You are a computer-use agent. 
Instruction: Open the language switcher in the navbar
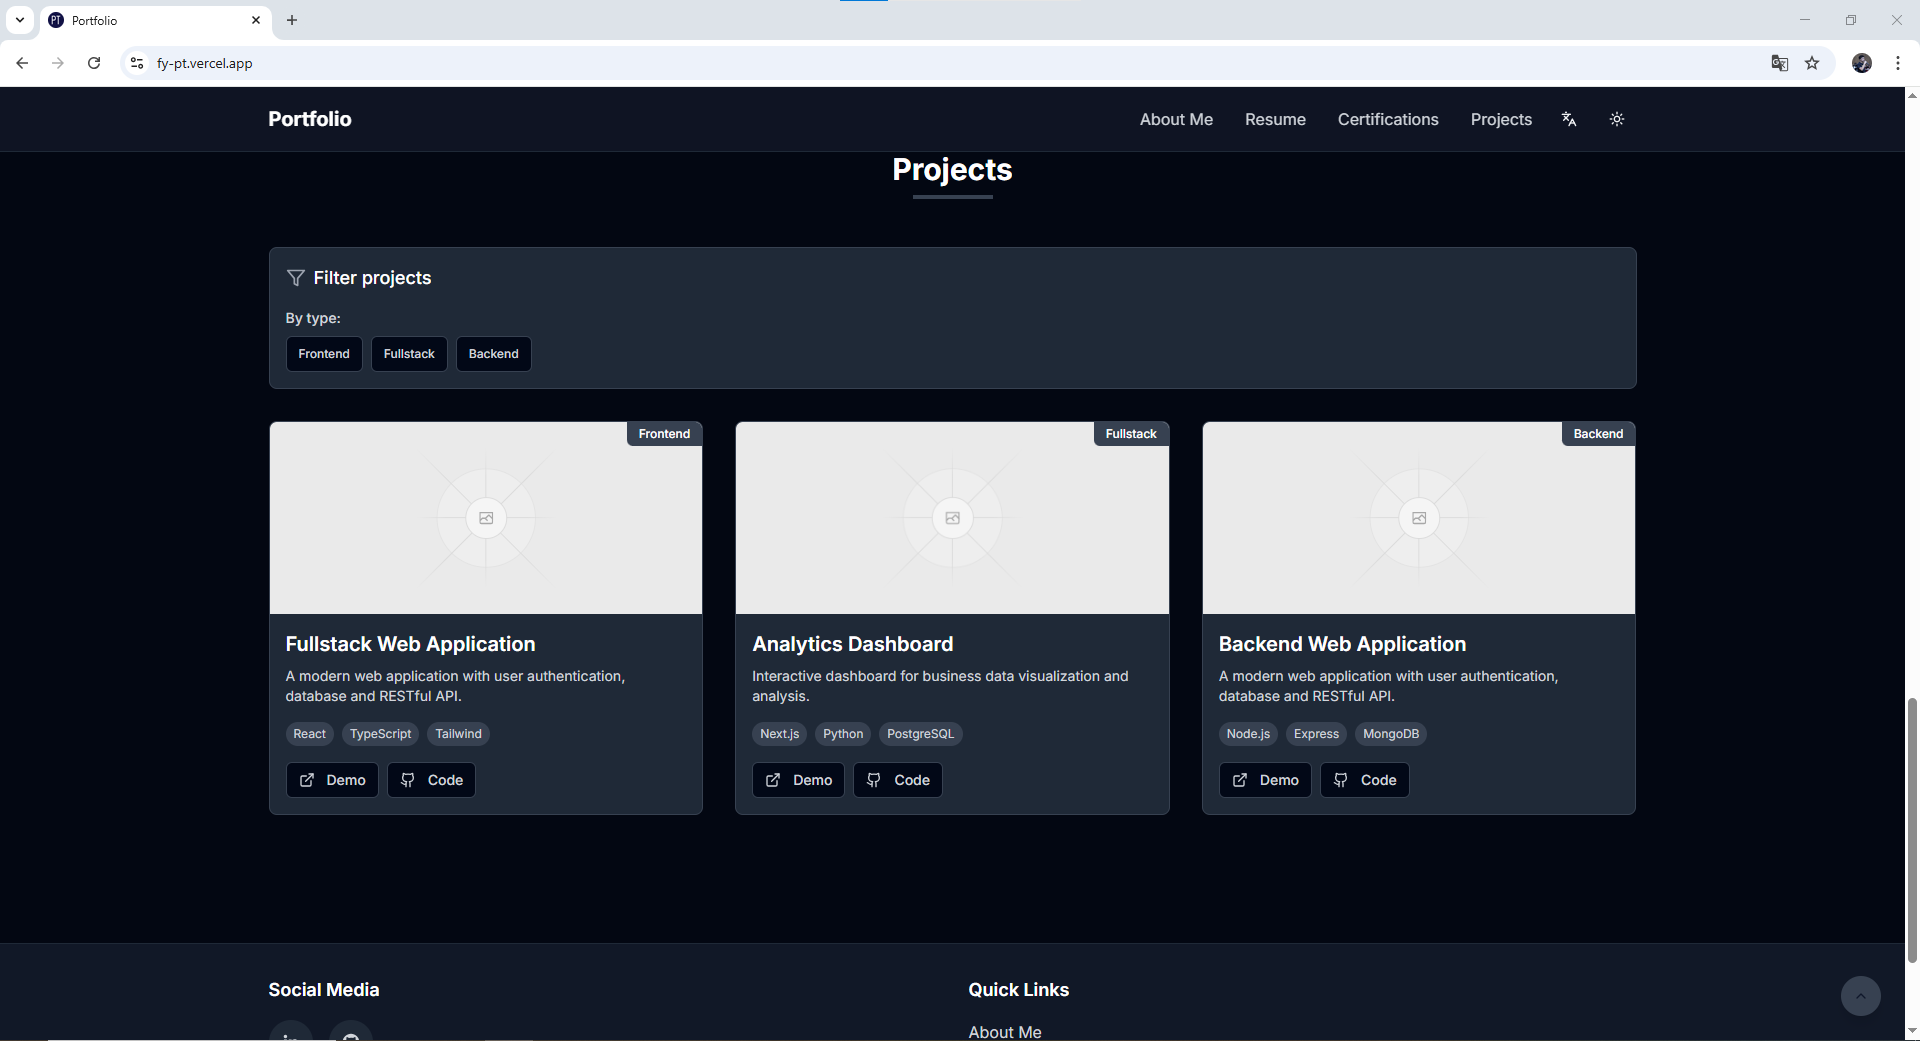(x=1568, y=119)
